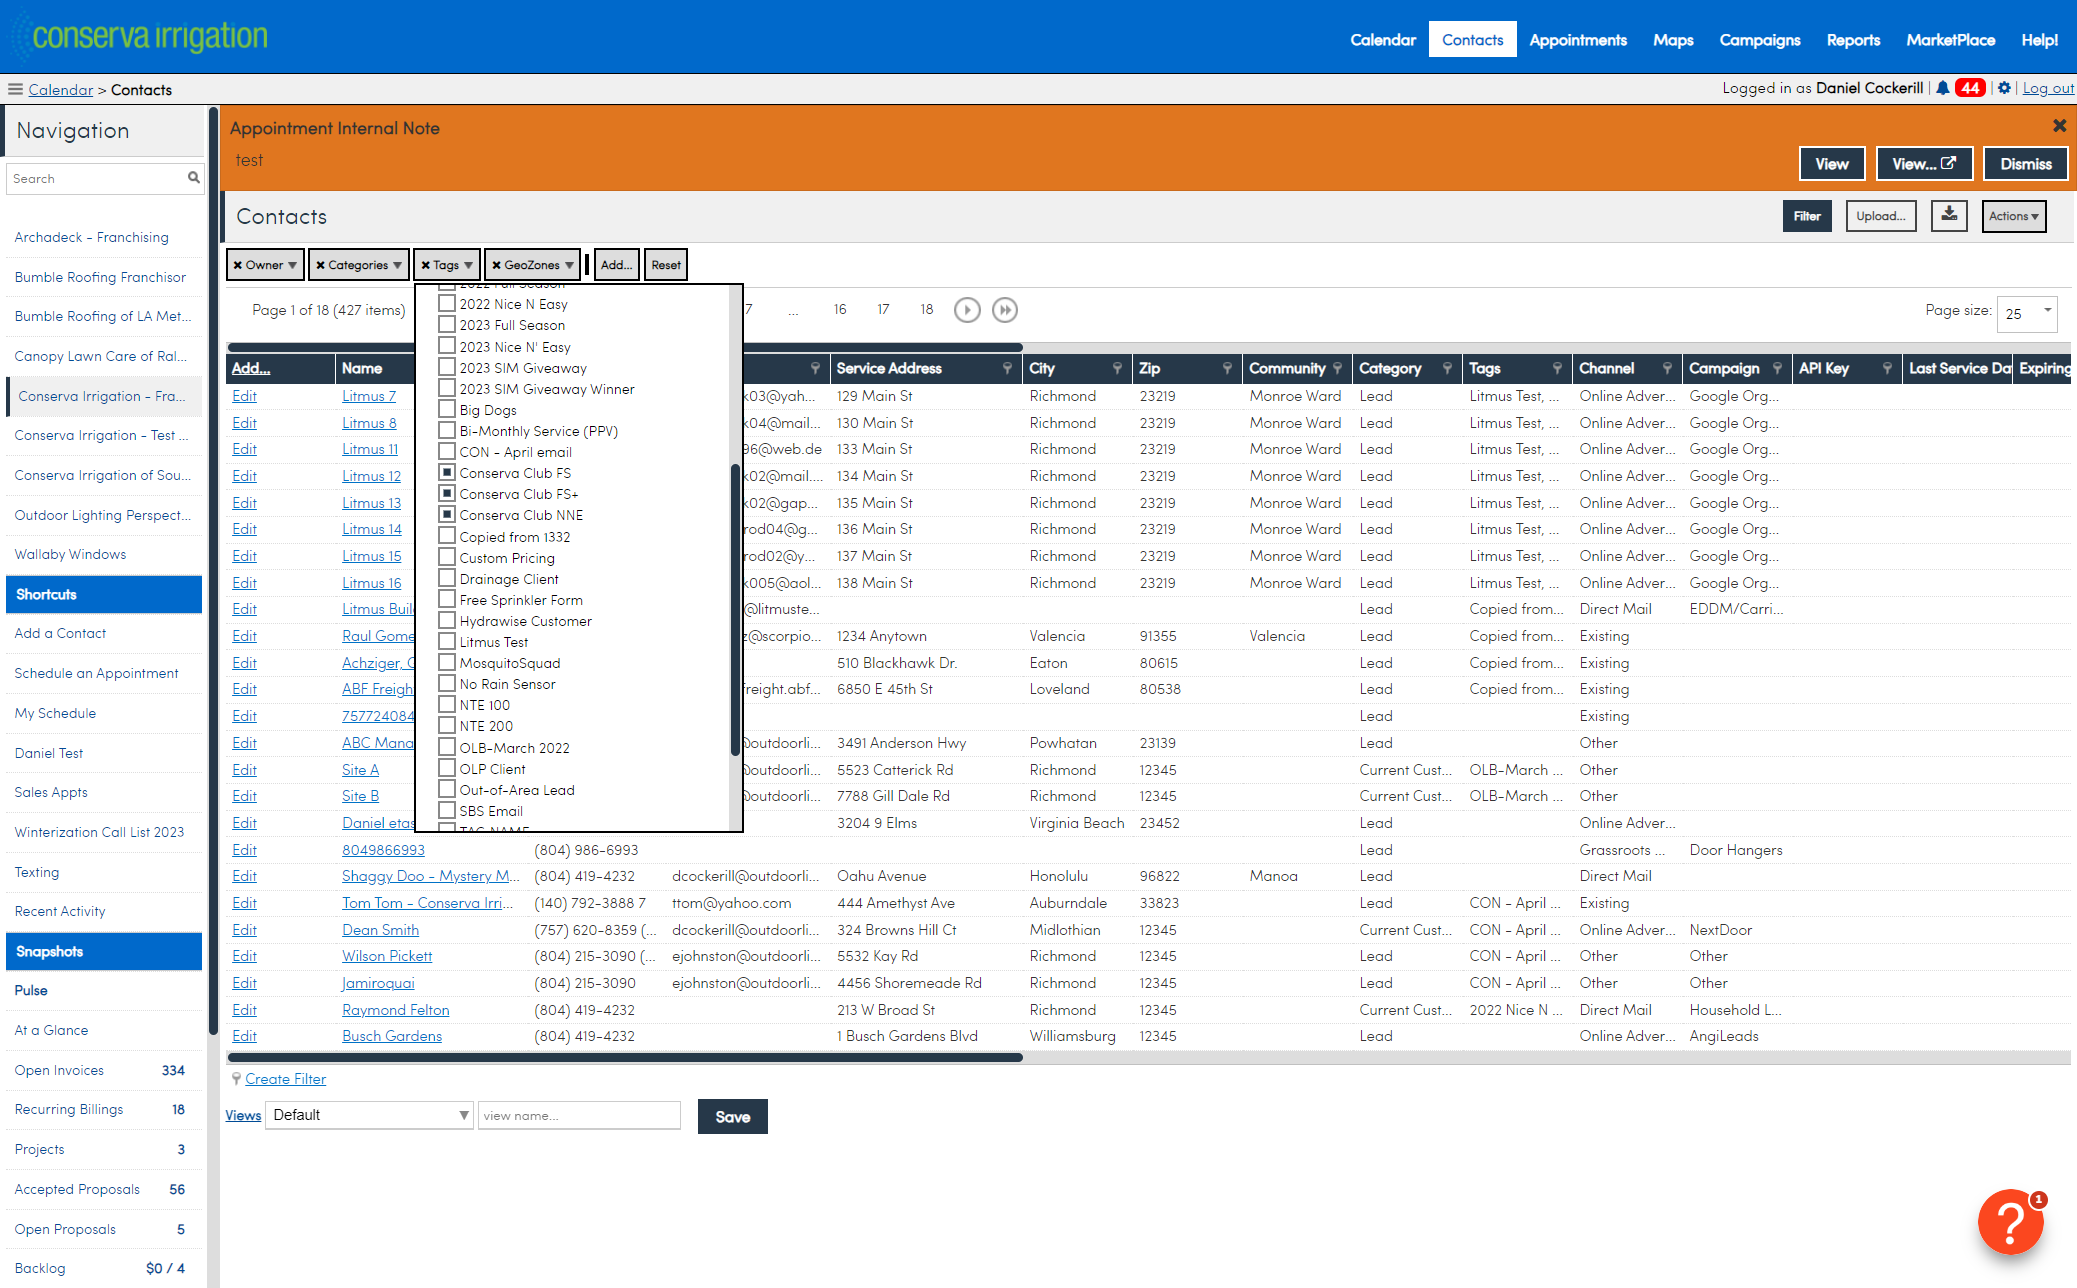
Task: Open the 44 notifications count badge
Action: (x=1970, y=88)
